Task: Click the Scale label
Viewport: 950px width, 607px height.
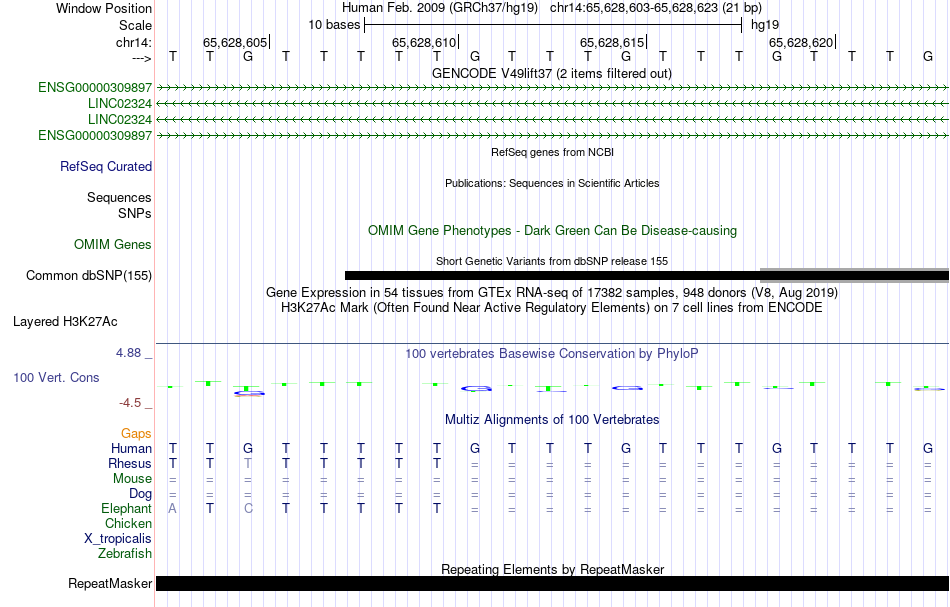Action: tap(135, 25)
